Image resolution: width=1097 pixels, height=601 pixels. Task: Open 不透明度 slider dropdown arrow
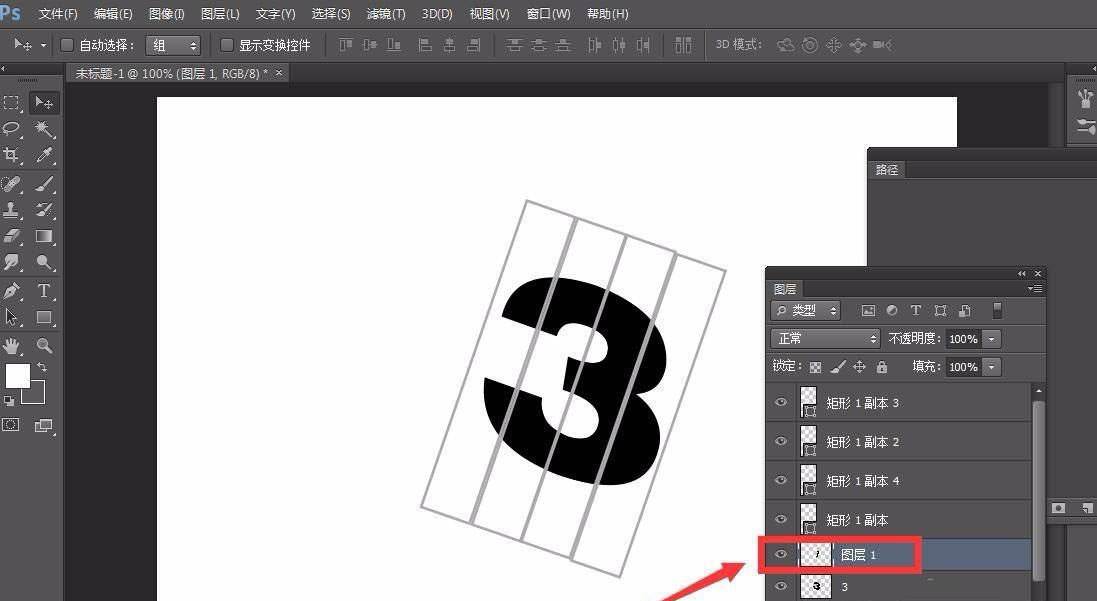pyautogui.click(x=991, y=339)
